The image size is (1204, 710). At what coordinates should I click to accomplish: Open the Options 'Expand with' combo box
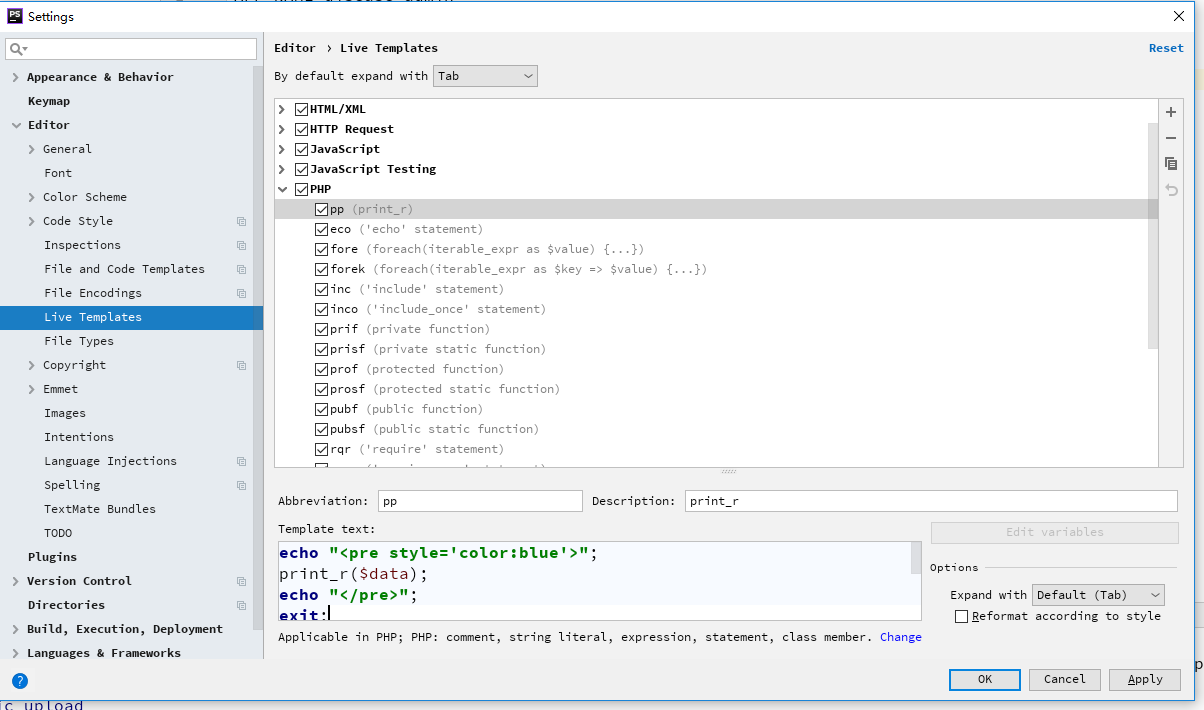[1098, 595]
